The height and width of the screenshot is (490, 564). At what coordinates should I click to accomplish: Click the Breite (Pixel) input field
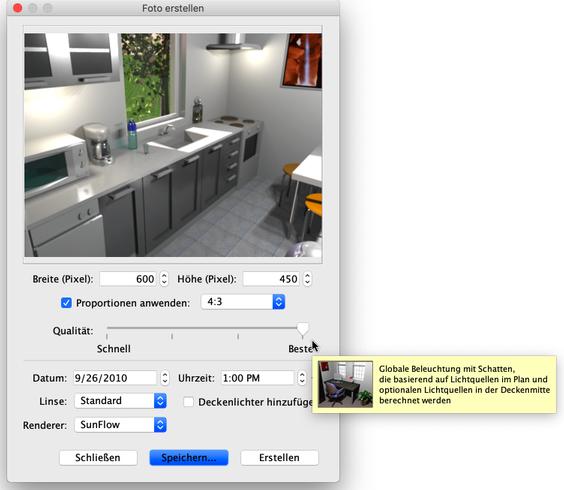tap(128, 279)
